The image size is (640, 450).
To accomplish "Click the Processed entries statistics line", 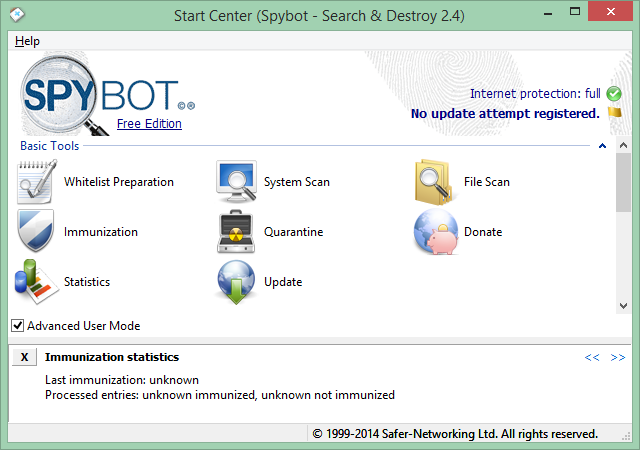I will (220, 395).
